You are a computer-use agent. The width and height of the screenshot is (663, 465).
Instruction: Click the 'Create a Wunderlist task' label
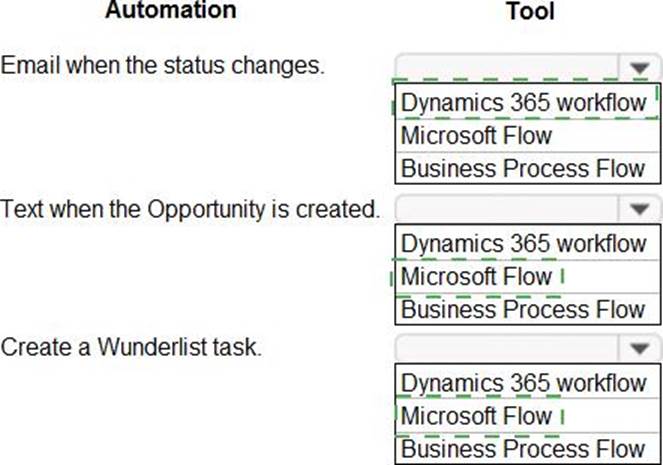tap(131, 348)
